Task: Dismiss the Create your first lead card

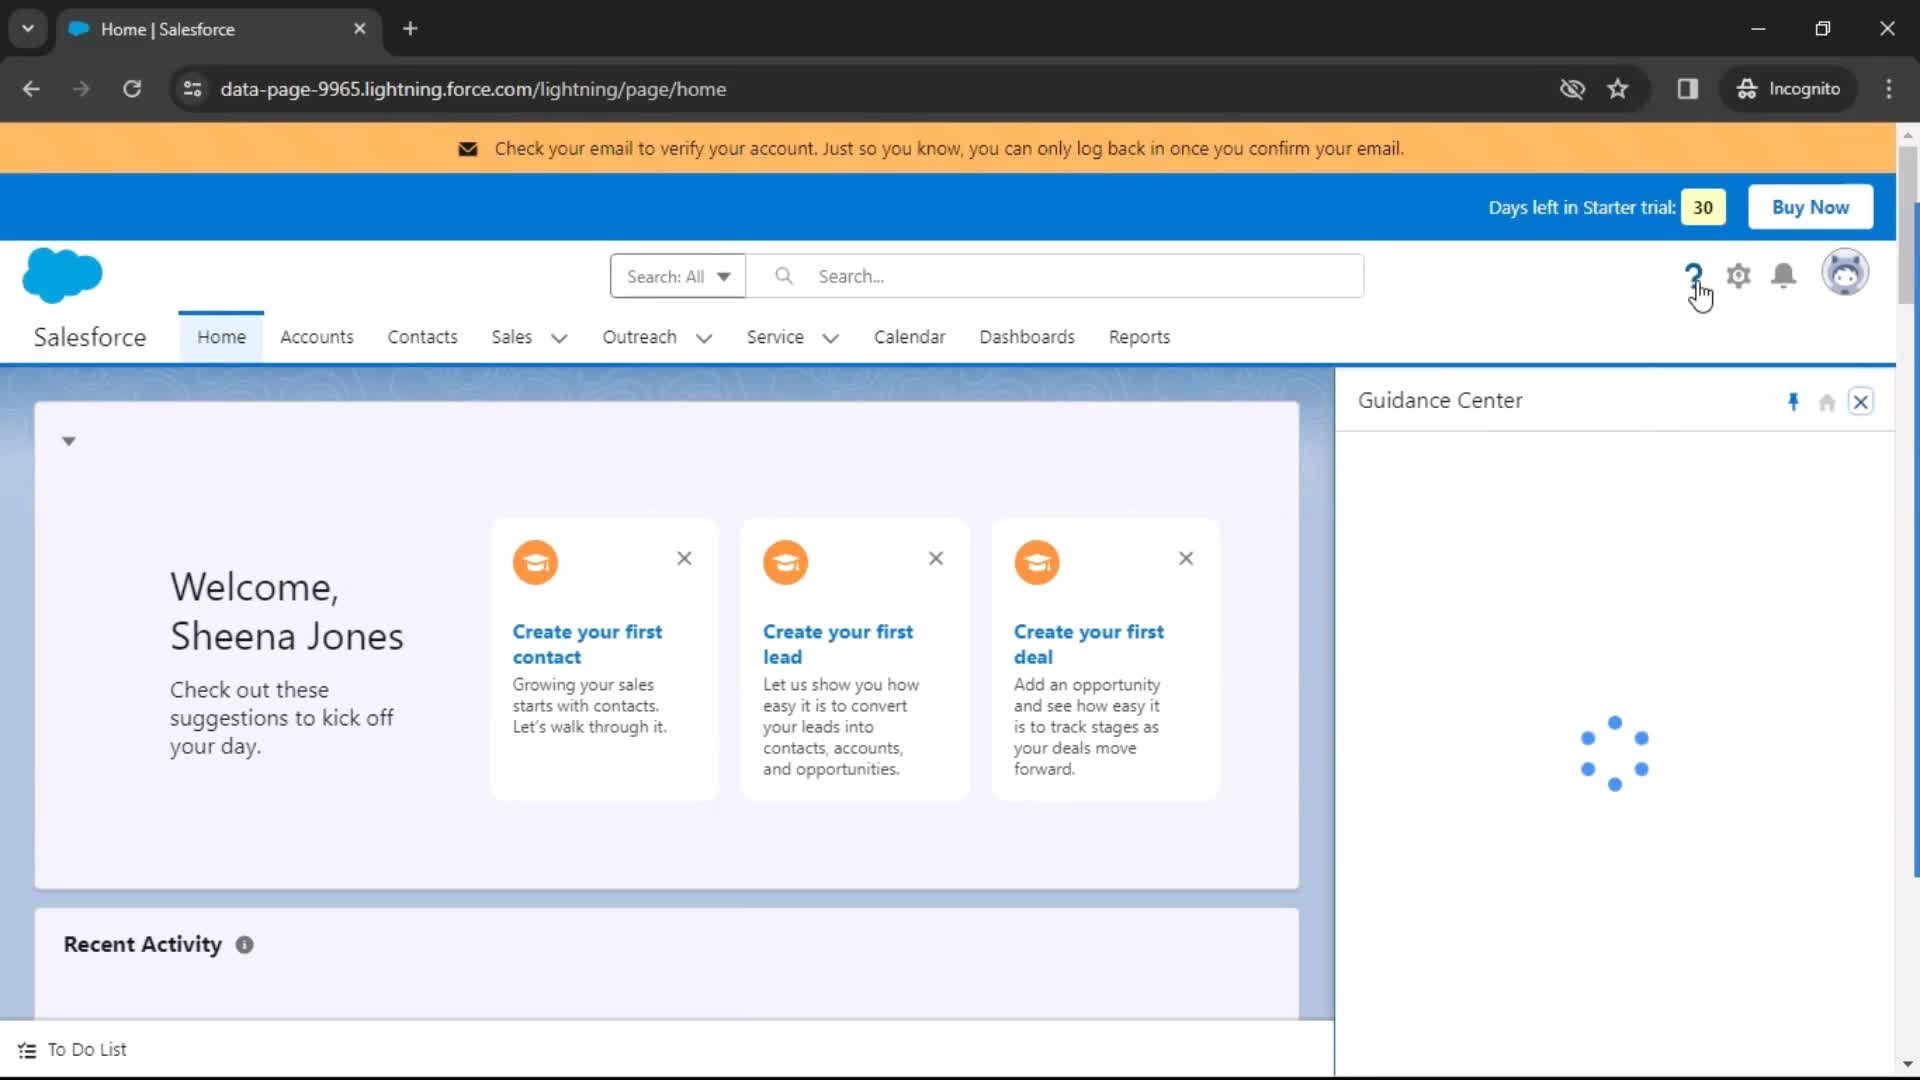Action: coord(936,558)
